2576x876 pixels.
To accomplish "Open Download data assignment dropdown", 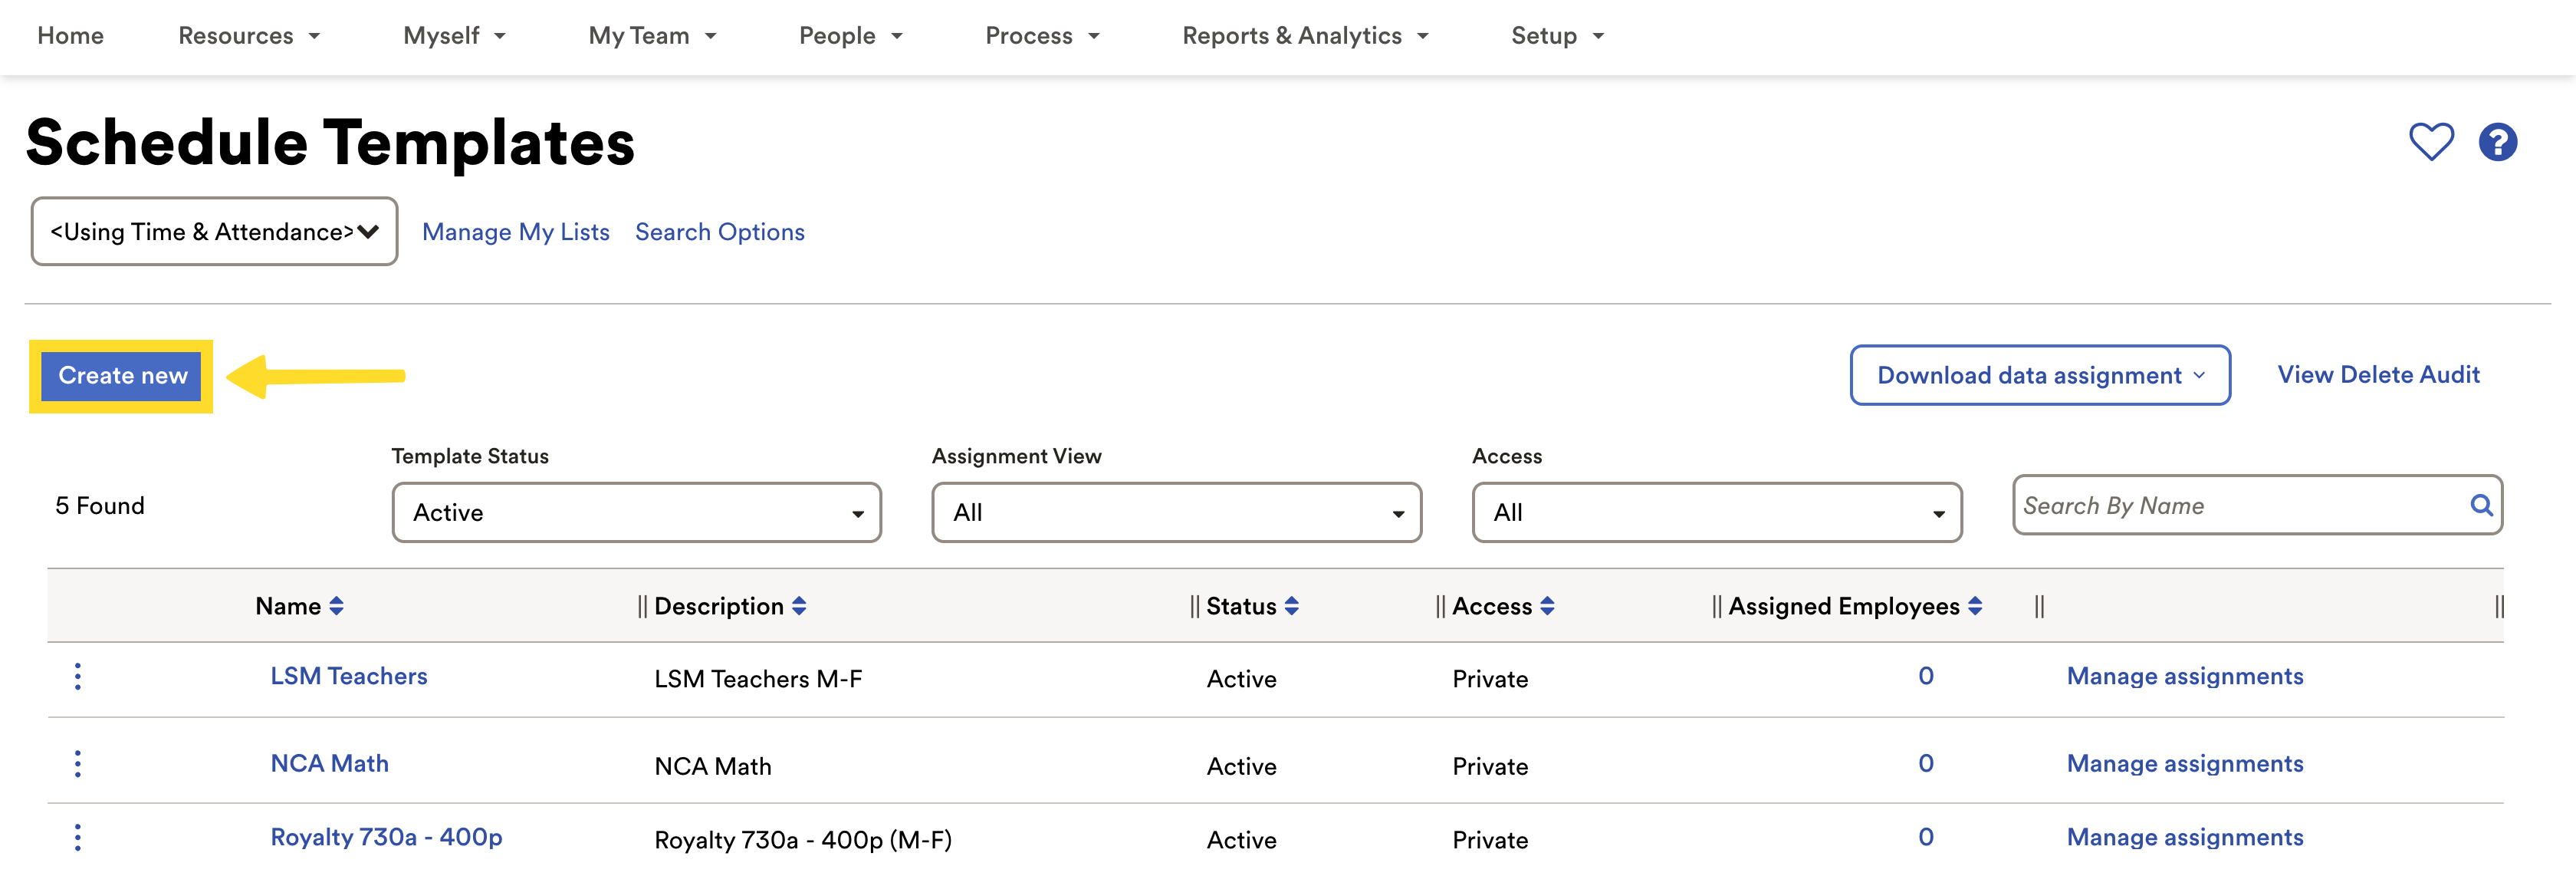I will 2040,375.
